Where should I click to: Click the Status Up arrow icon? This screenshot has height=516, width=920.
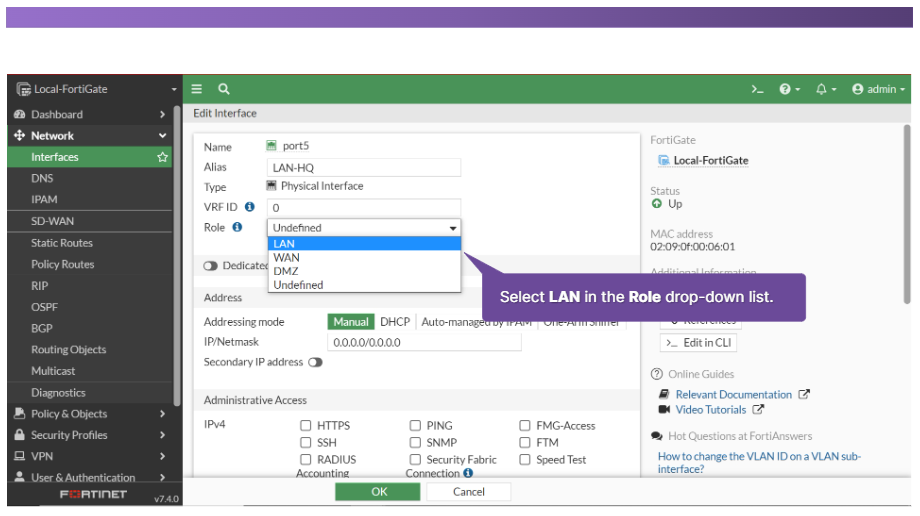coord(657,204)
